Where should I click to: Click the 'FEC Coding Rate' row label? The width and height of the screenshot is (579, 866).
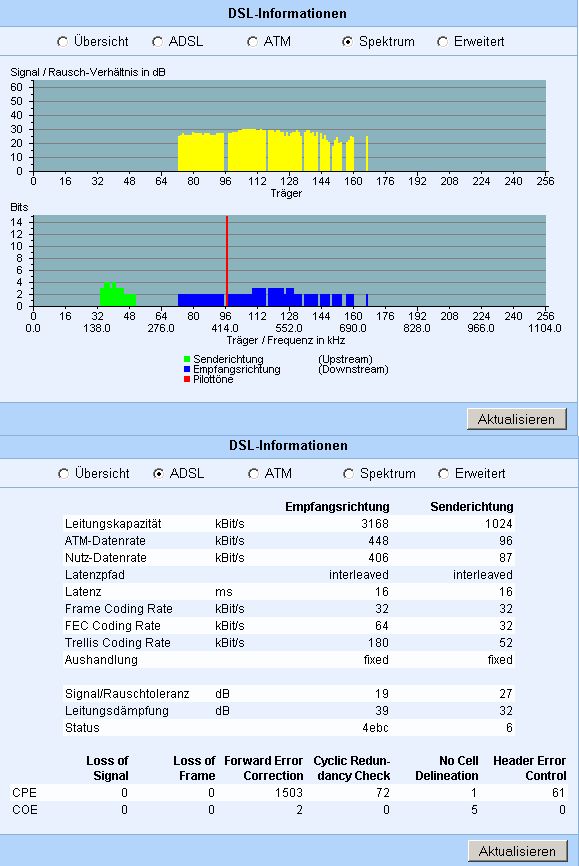coord(113,626)
